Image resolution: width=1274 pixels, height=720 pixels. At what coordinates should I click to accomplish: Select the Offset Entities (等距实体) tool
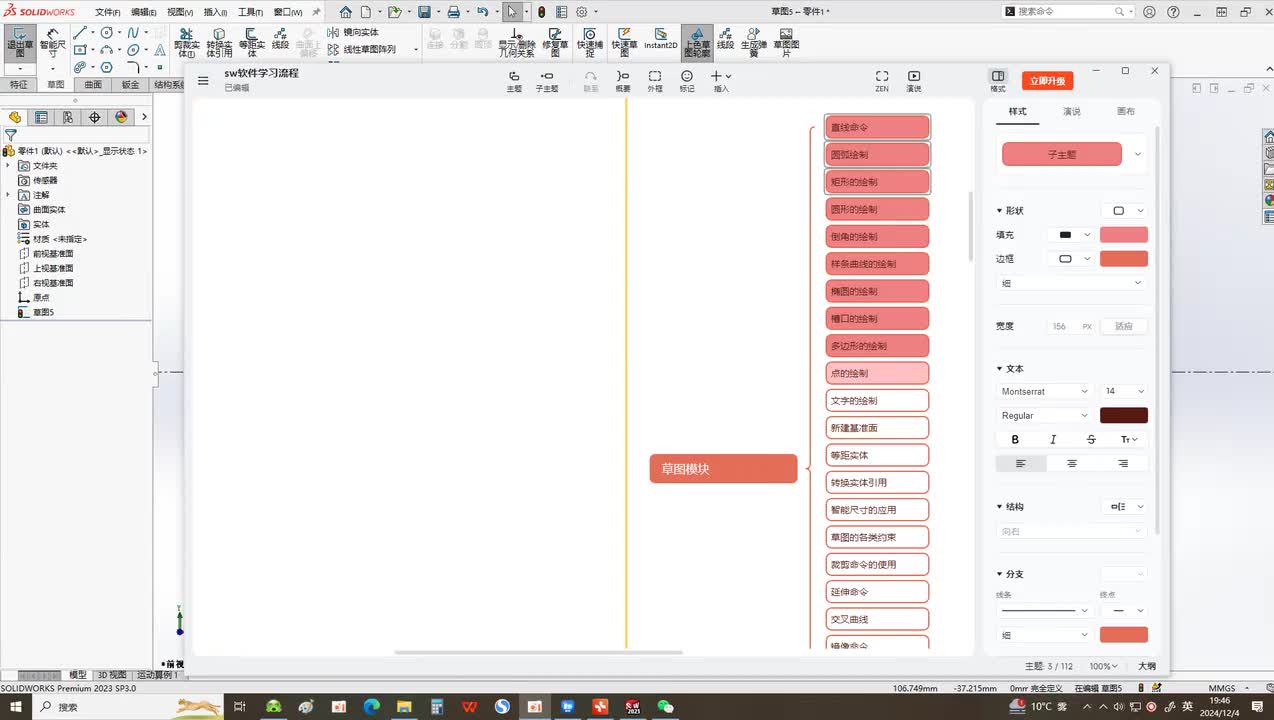click(x=251, y=42)
